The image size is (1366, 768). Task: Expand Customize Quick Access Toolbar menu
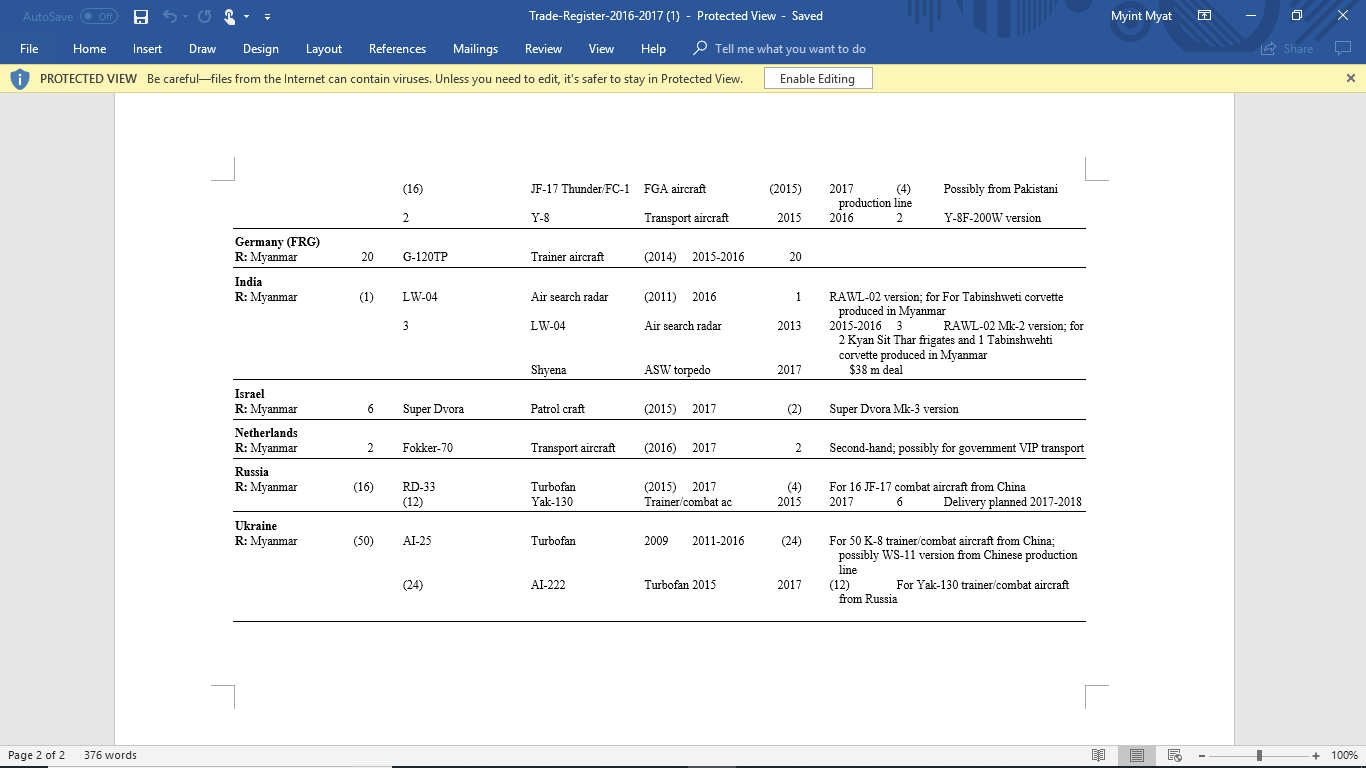click(268, 17)
